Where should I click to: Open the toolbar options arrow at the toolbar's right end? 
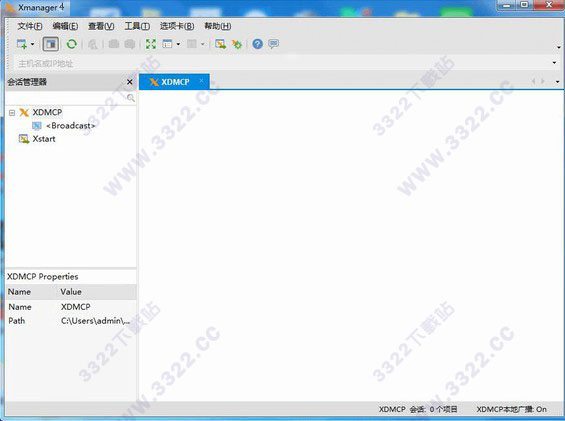(559, 47)
